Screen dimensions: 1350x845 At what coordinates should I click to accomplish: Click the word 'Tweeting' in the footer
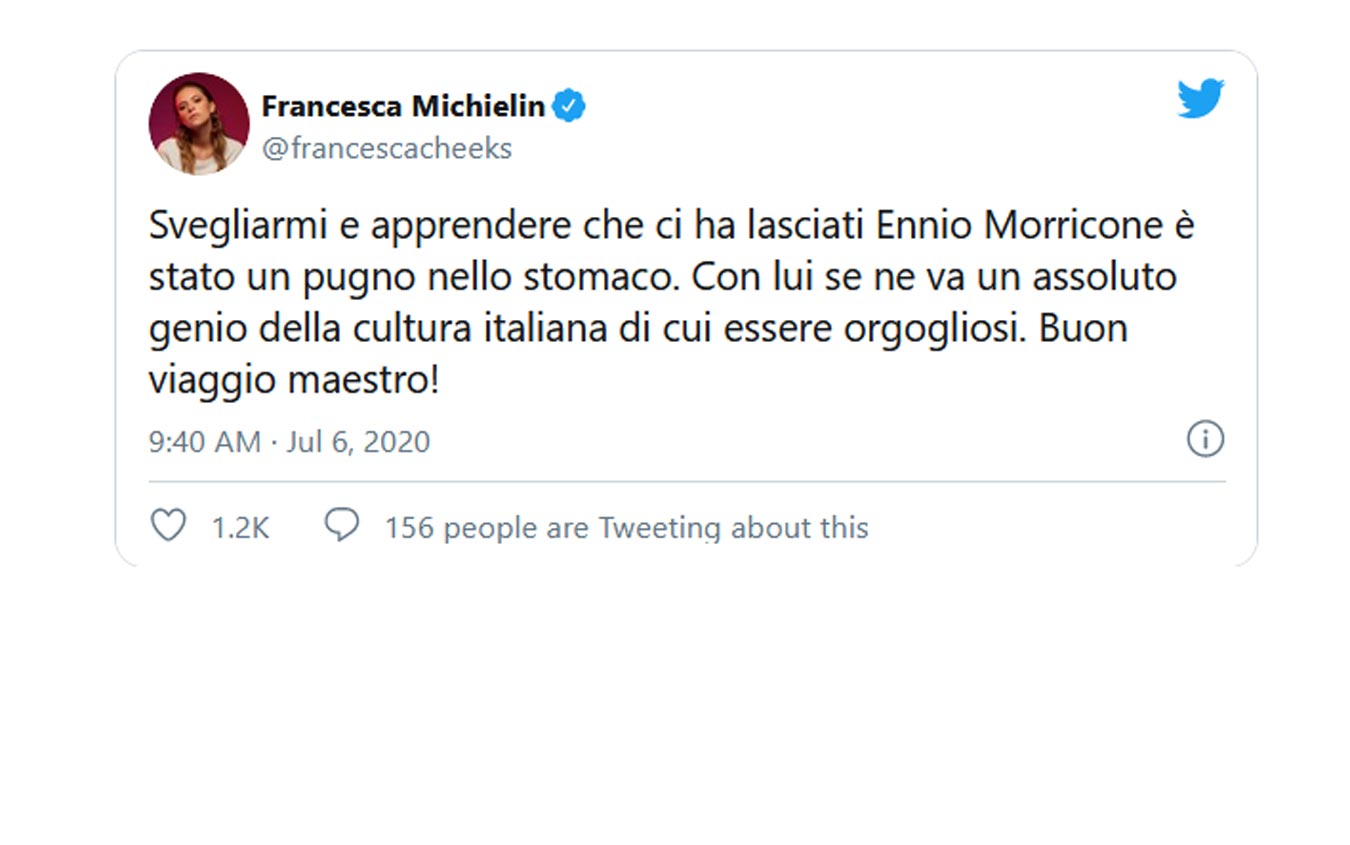pos(660,527)
